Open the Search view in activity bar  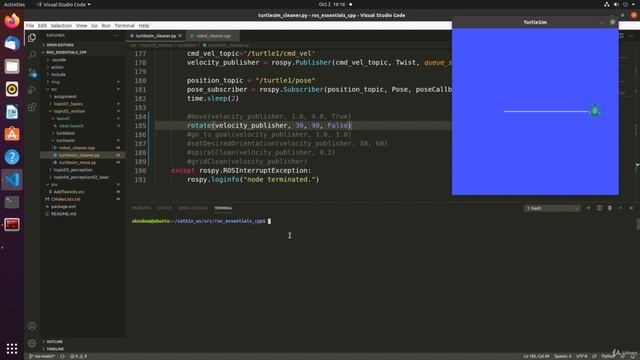click(x=32, y=55)
